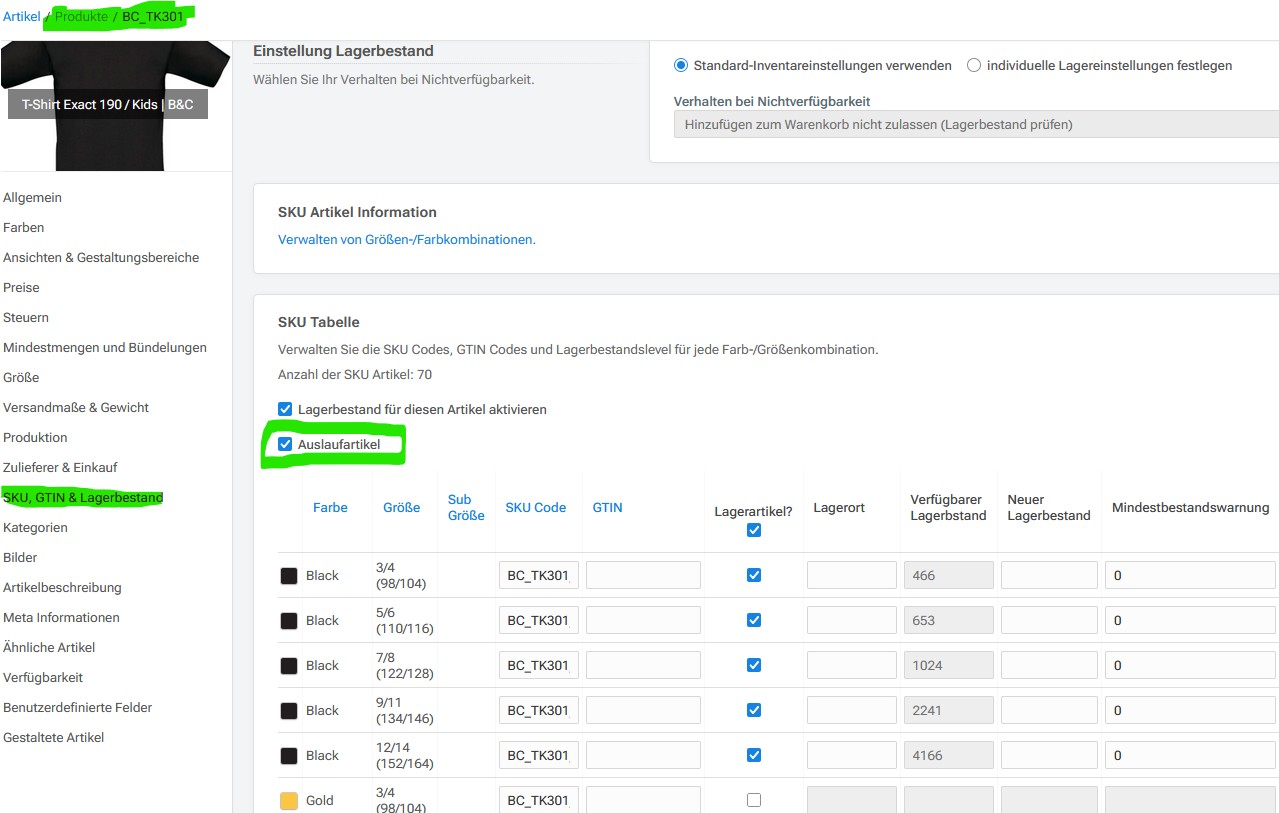This screenshot has height=813, width=1279.
Task: Toggle the Auslaufartikel checkbox
Action: (286, 444)
